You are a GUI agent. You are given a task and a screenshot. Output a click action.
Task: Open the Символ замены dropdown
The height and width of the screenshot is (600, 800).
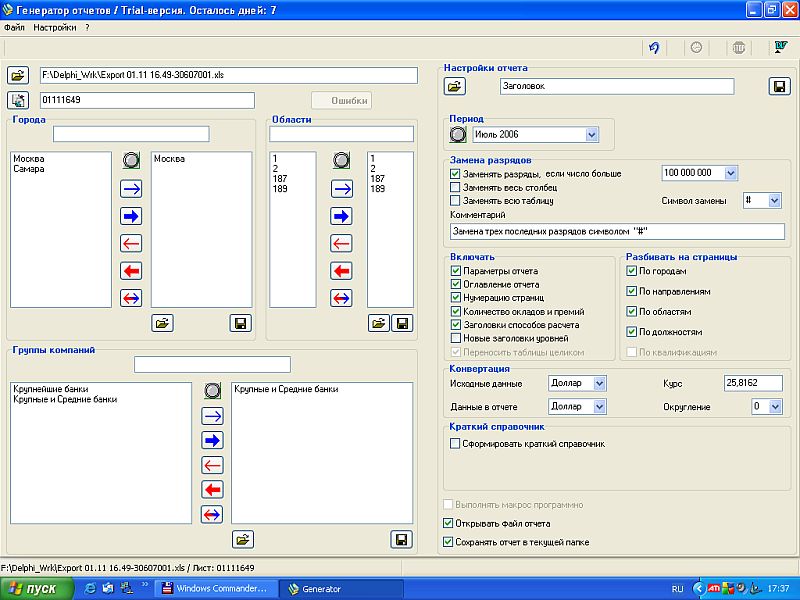pyautogui.click(x=773, y=201)
